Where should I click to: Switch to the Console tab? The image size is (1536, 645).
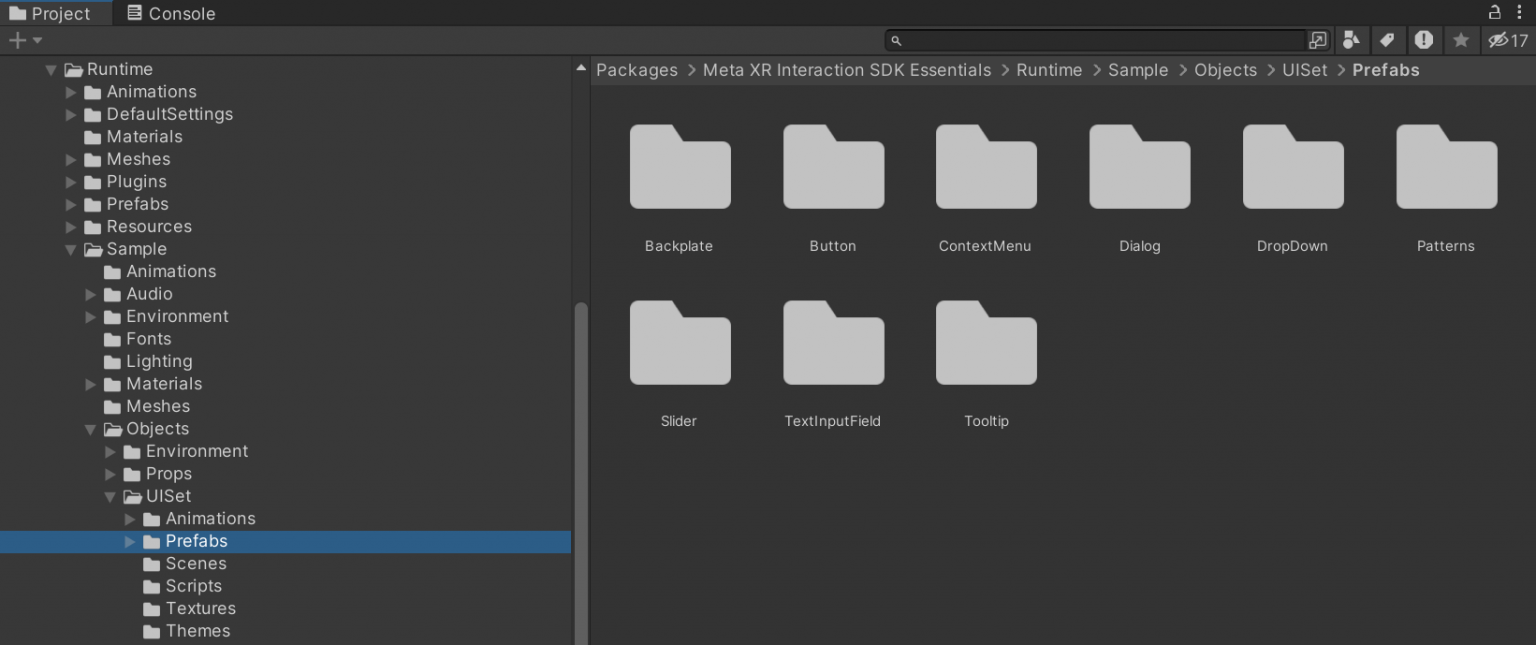coord(171,13)
